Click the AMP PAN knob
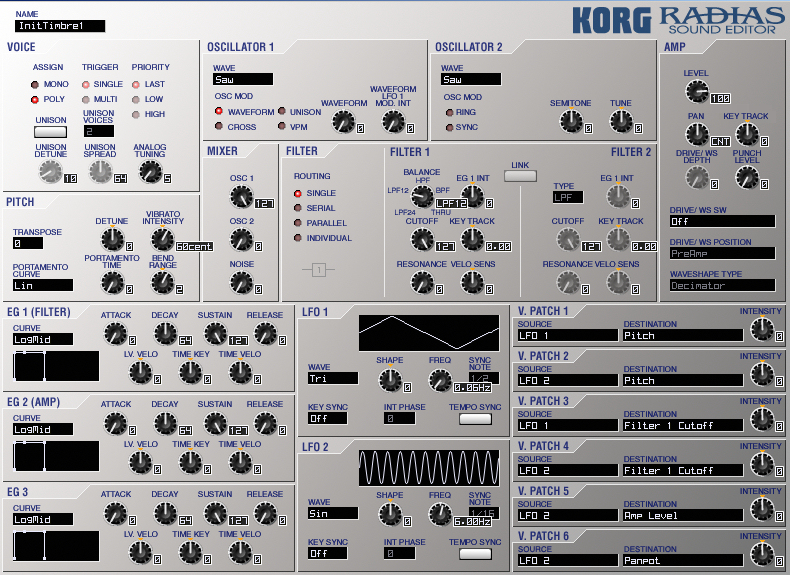790x575 pixels. click(x=697, y=134)
